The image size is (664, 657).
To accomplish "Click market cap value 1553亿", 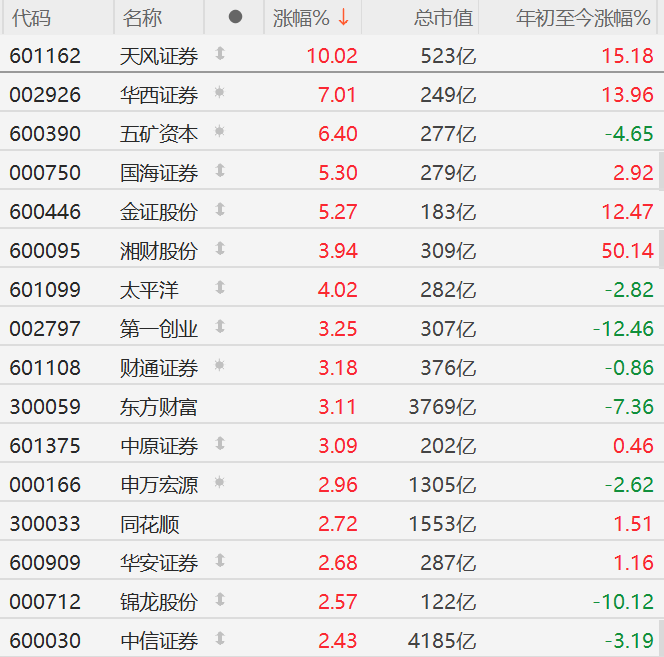I will point(443,524).
